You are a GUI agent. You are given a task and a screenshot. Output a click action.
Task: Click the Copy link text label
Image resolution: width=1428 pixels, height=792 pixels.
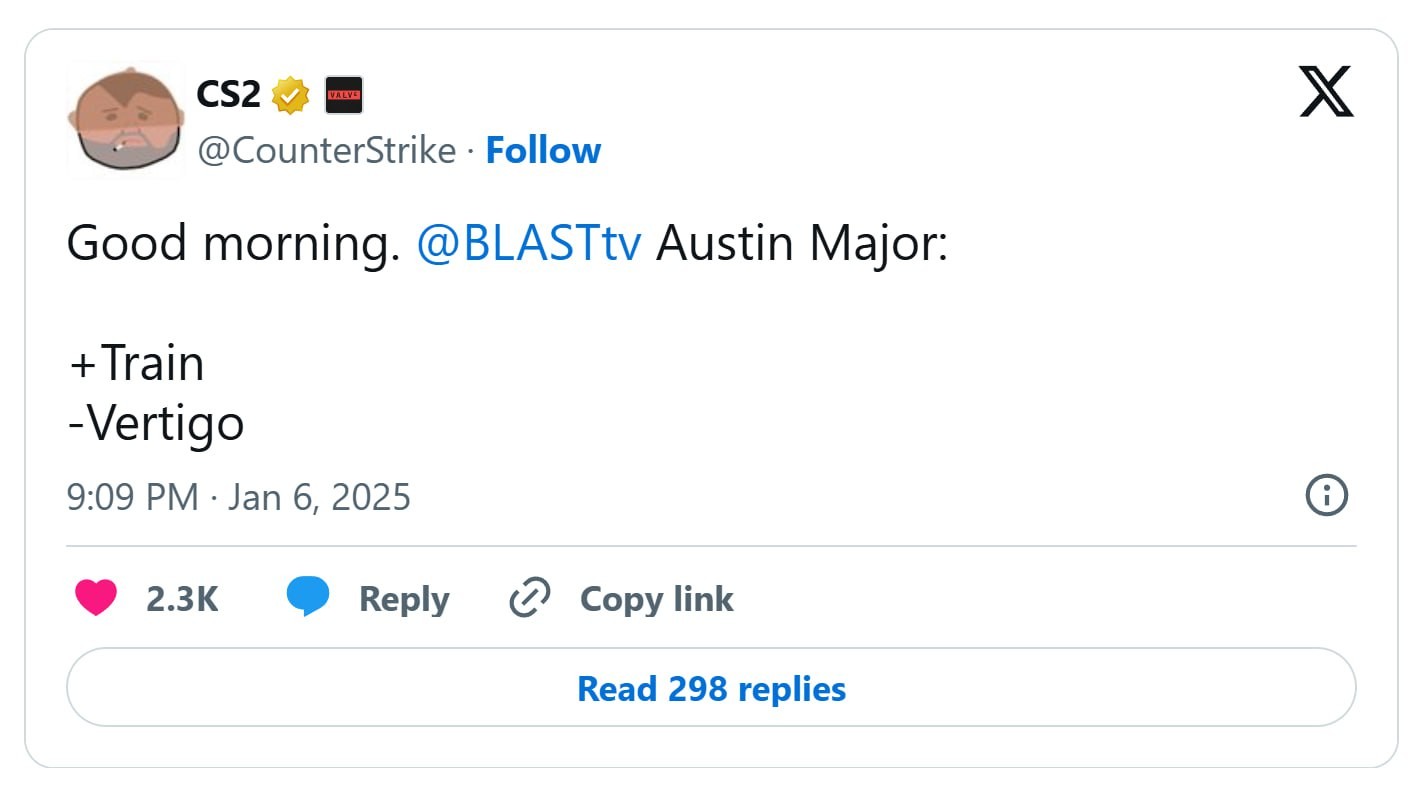point(656,599)
